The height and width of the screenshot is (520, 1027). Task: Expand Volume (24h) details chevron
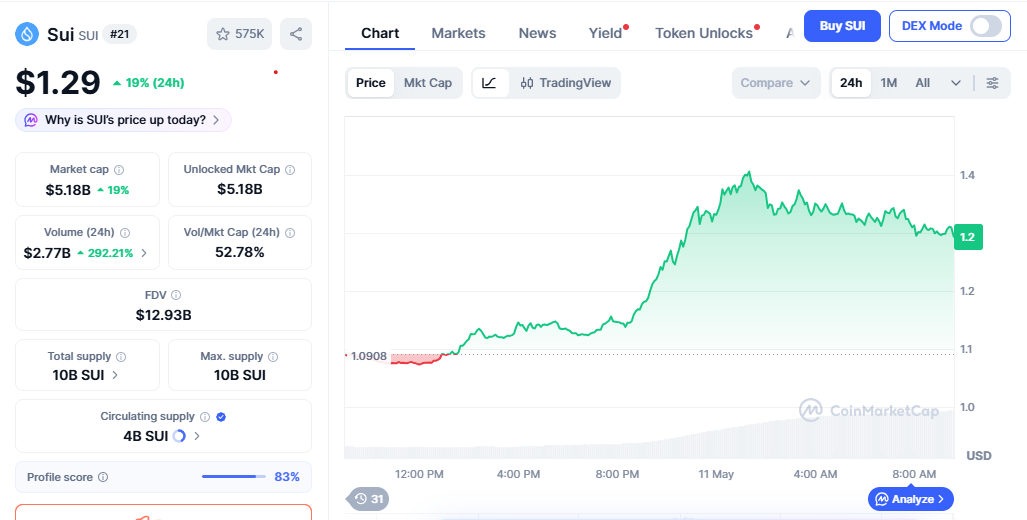click(x=144, y=253)
